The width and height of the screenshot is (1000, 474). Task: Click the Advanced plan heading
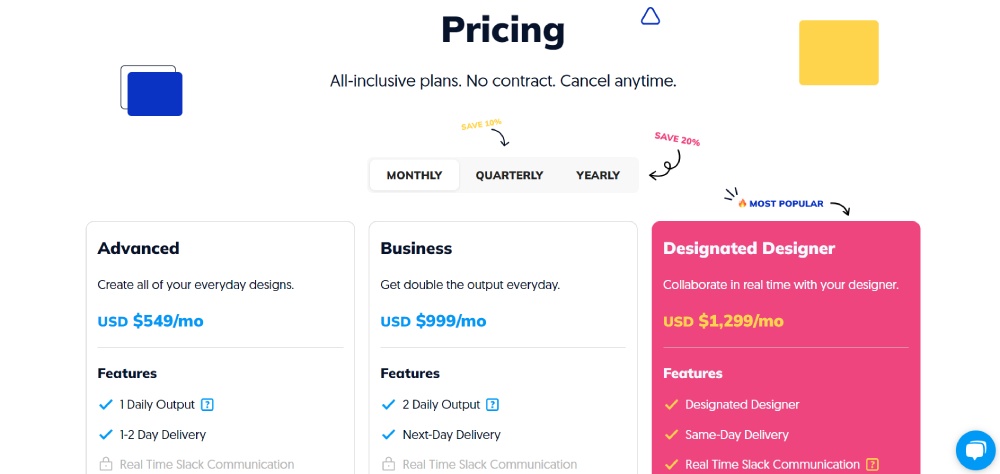tap(138, 248)
